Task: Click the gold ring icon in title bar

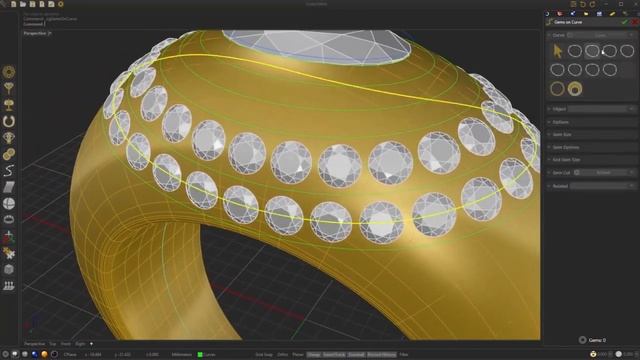Action: click(61, 4)
